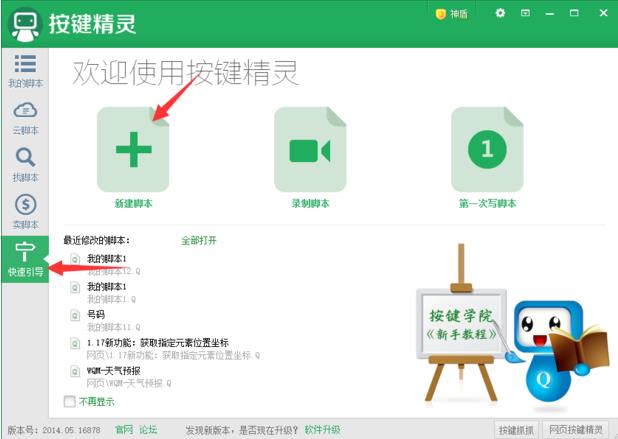Image resolution: width=618 pixels, height=439 pixels.
Task: Open 云脚本 cloud scripts section
Action: [x=25, y=118]
